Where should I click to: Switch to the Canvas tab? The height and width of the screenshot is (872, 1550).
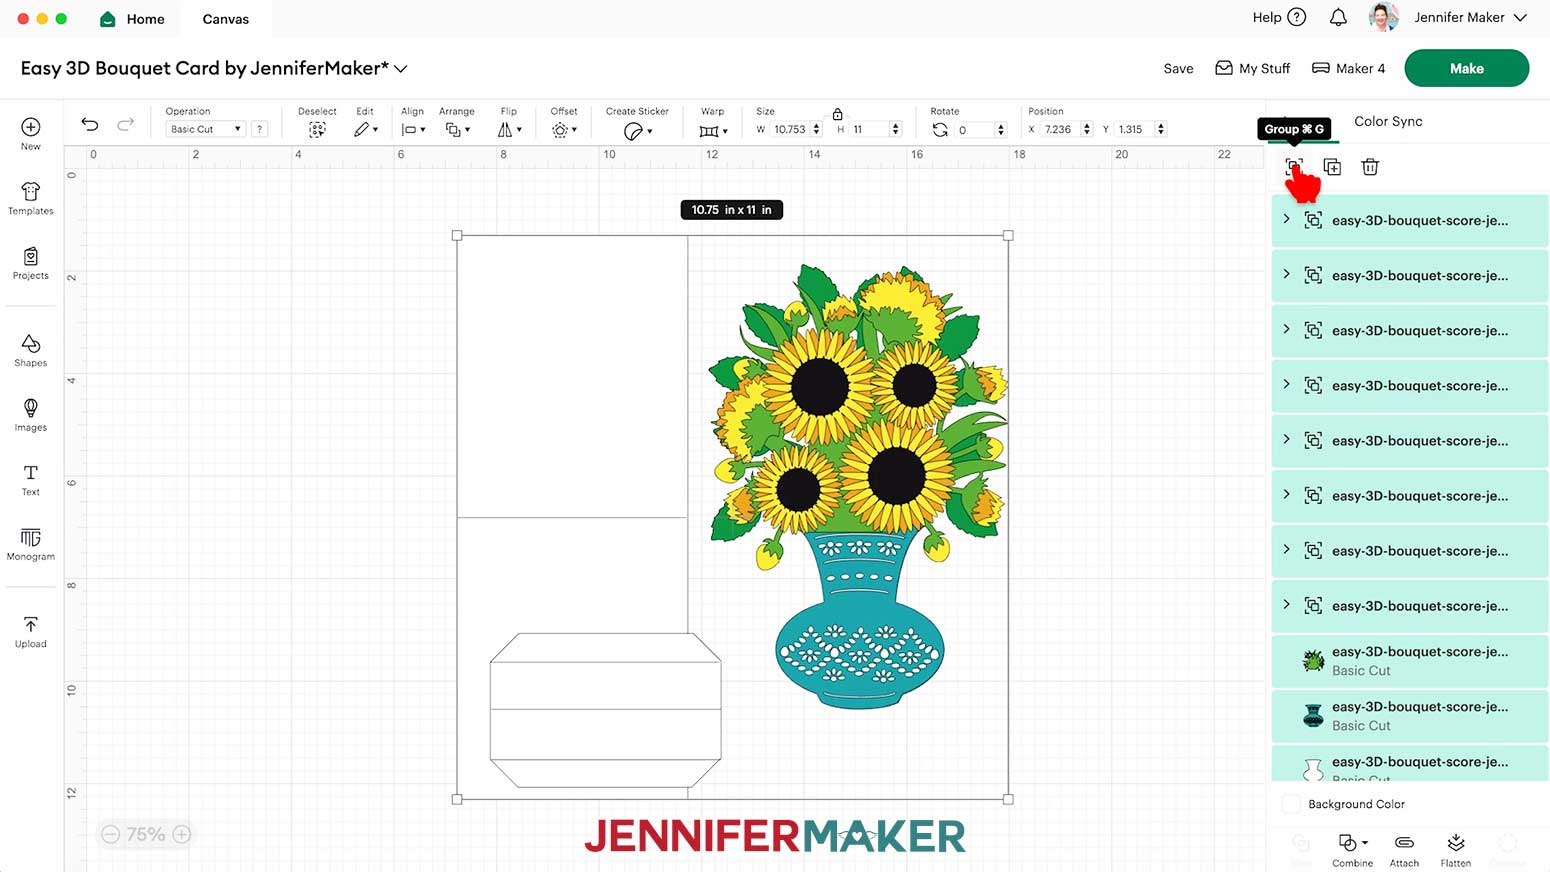[x=226, y=19]
